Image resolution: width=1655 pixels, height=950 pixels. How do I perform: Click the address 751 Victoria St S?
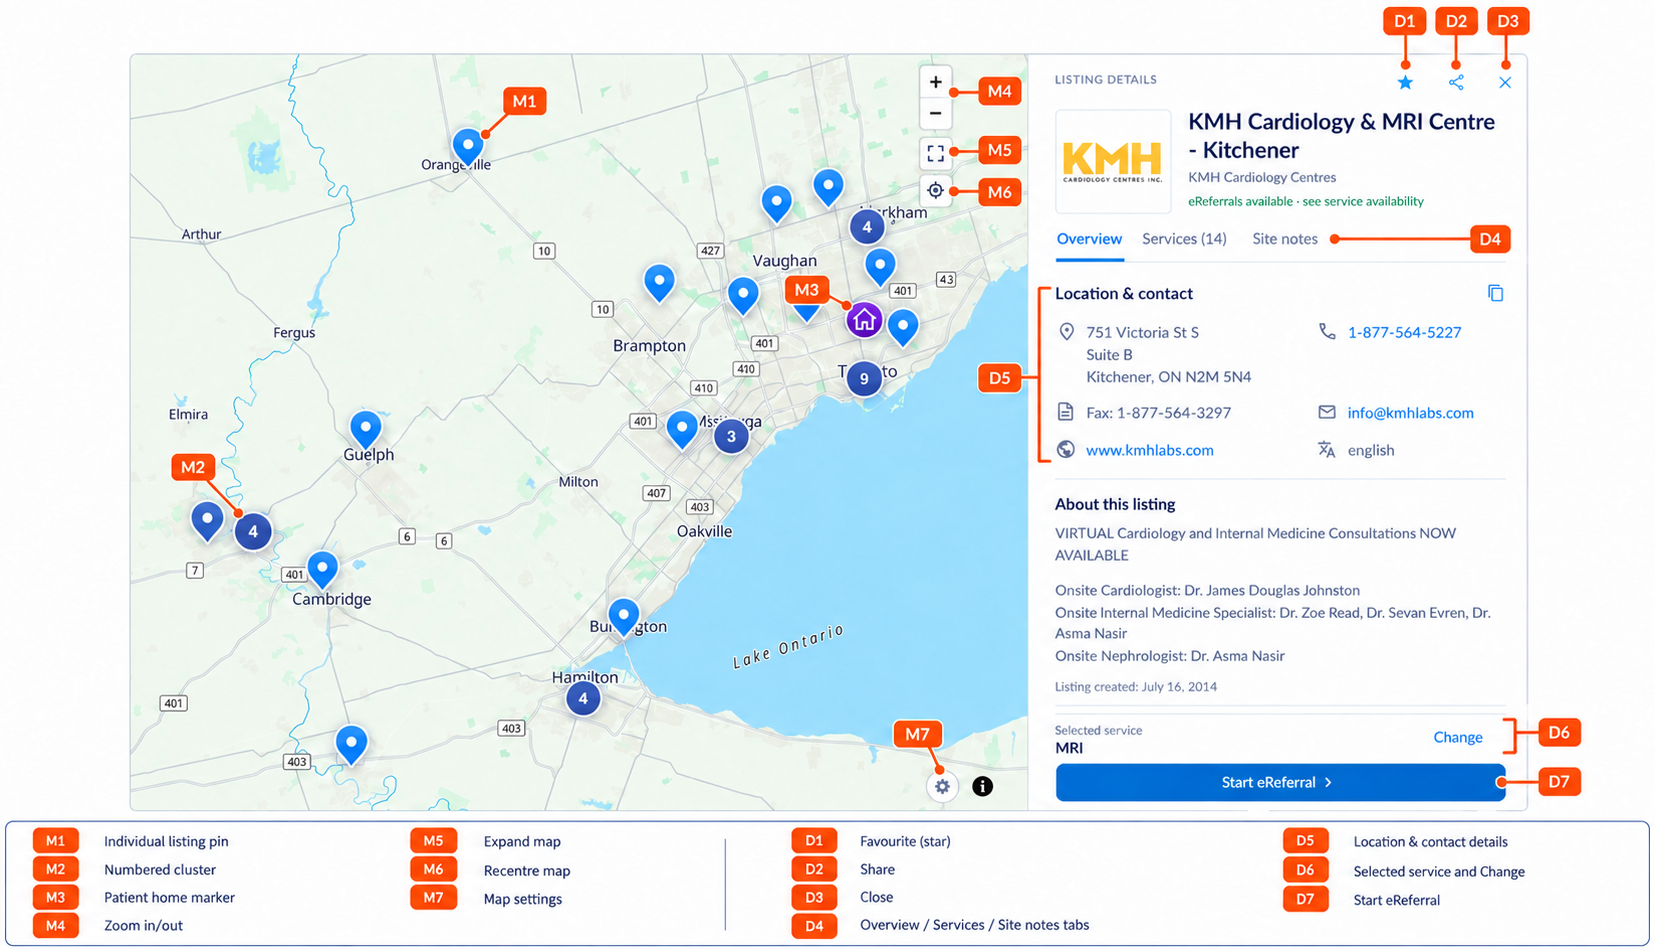(x=1142, y=332)
